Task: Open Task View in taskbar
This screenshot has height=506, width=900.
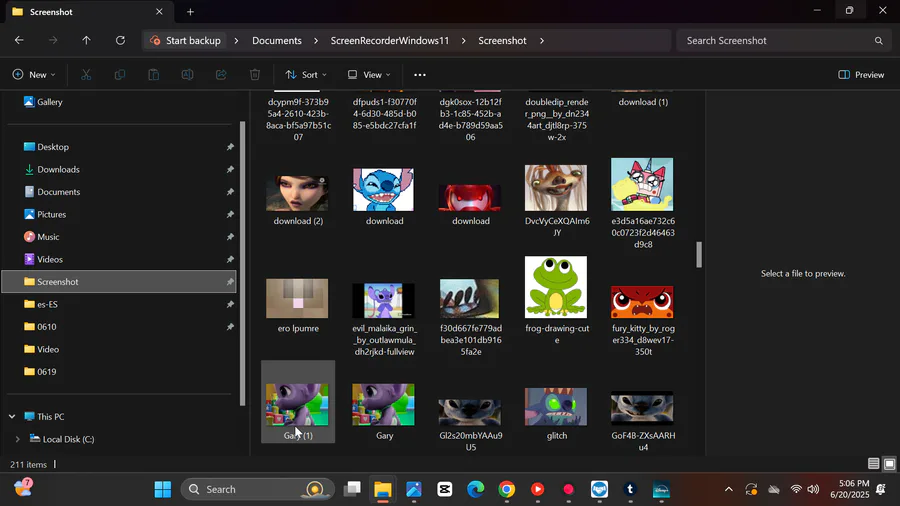Action: click(x=352, y=489)
